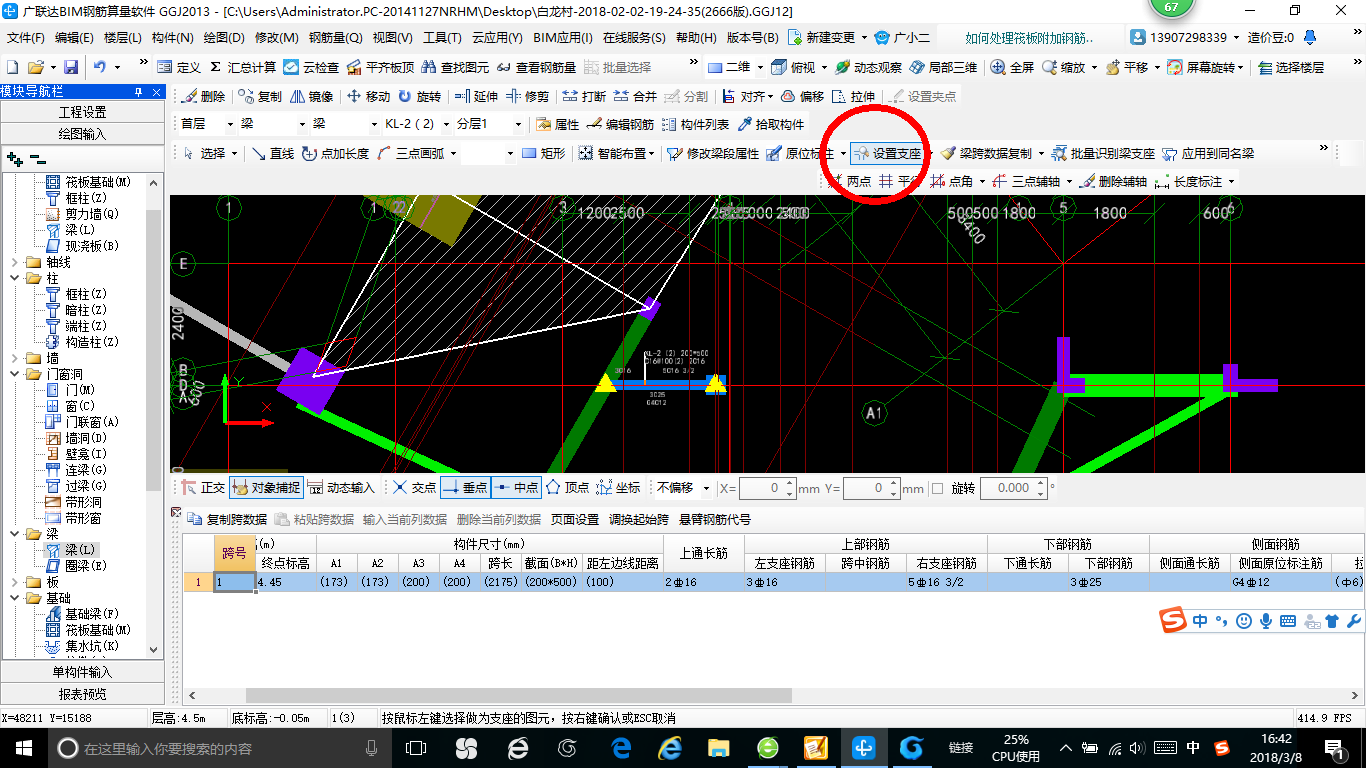Run 汇总计算 summary calculation
The height and width of the screenshot is (768, 1366).
point(243,67)
